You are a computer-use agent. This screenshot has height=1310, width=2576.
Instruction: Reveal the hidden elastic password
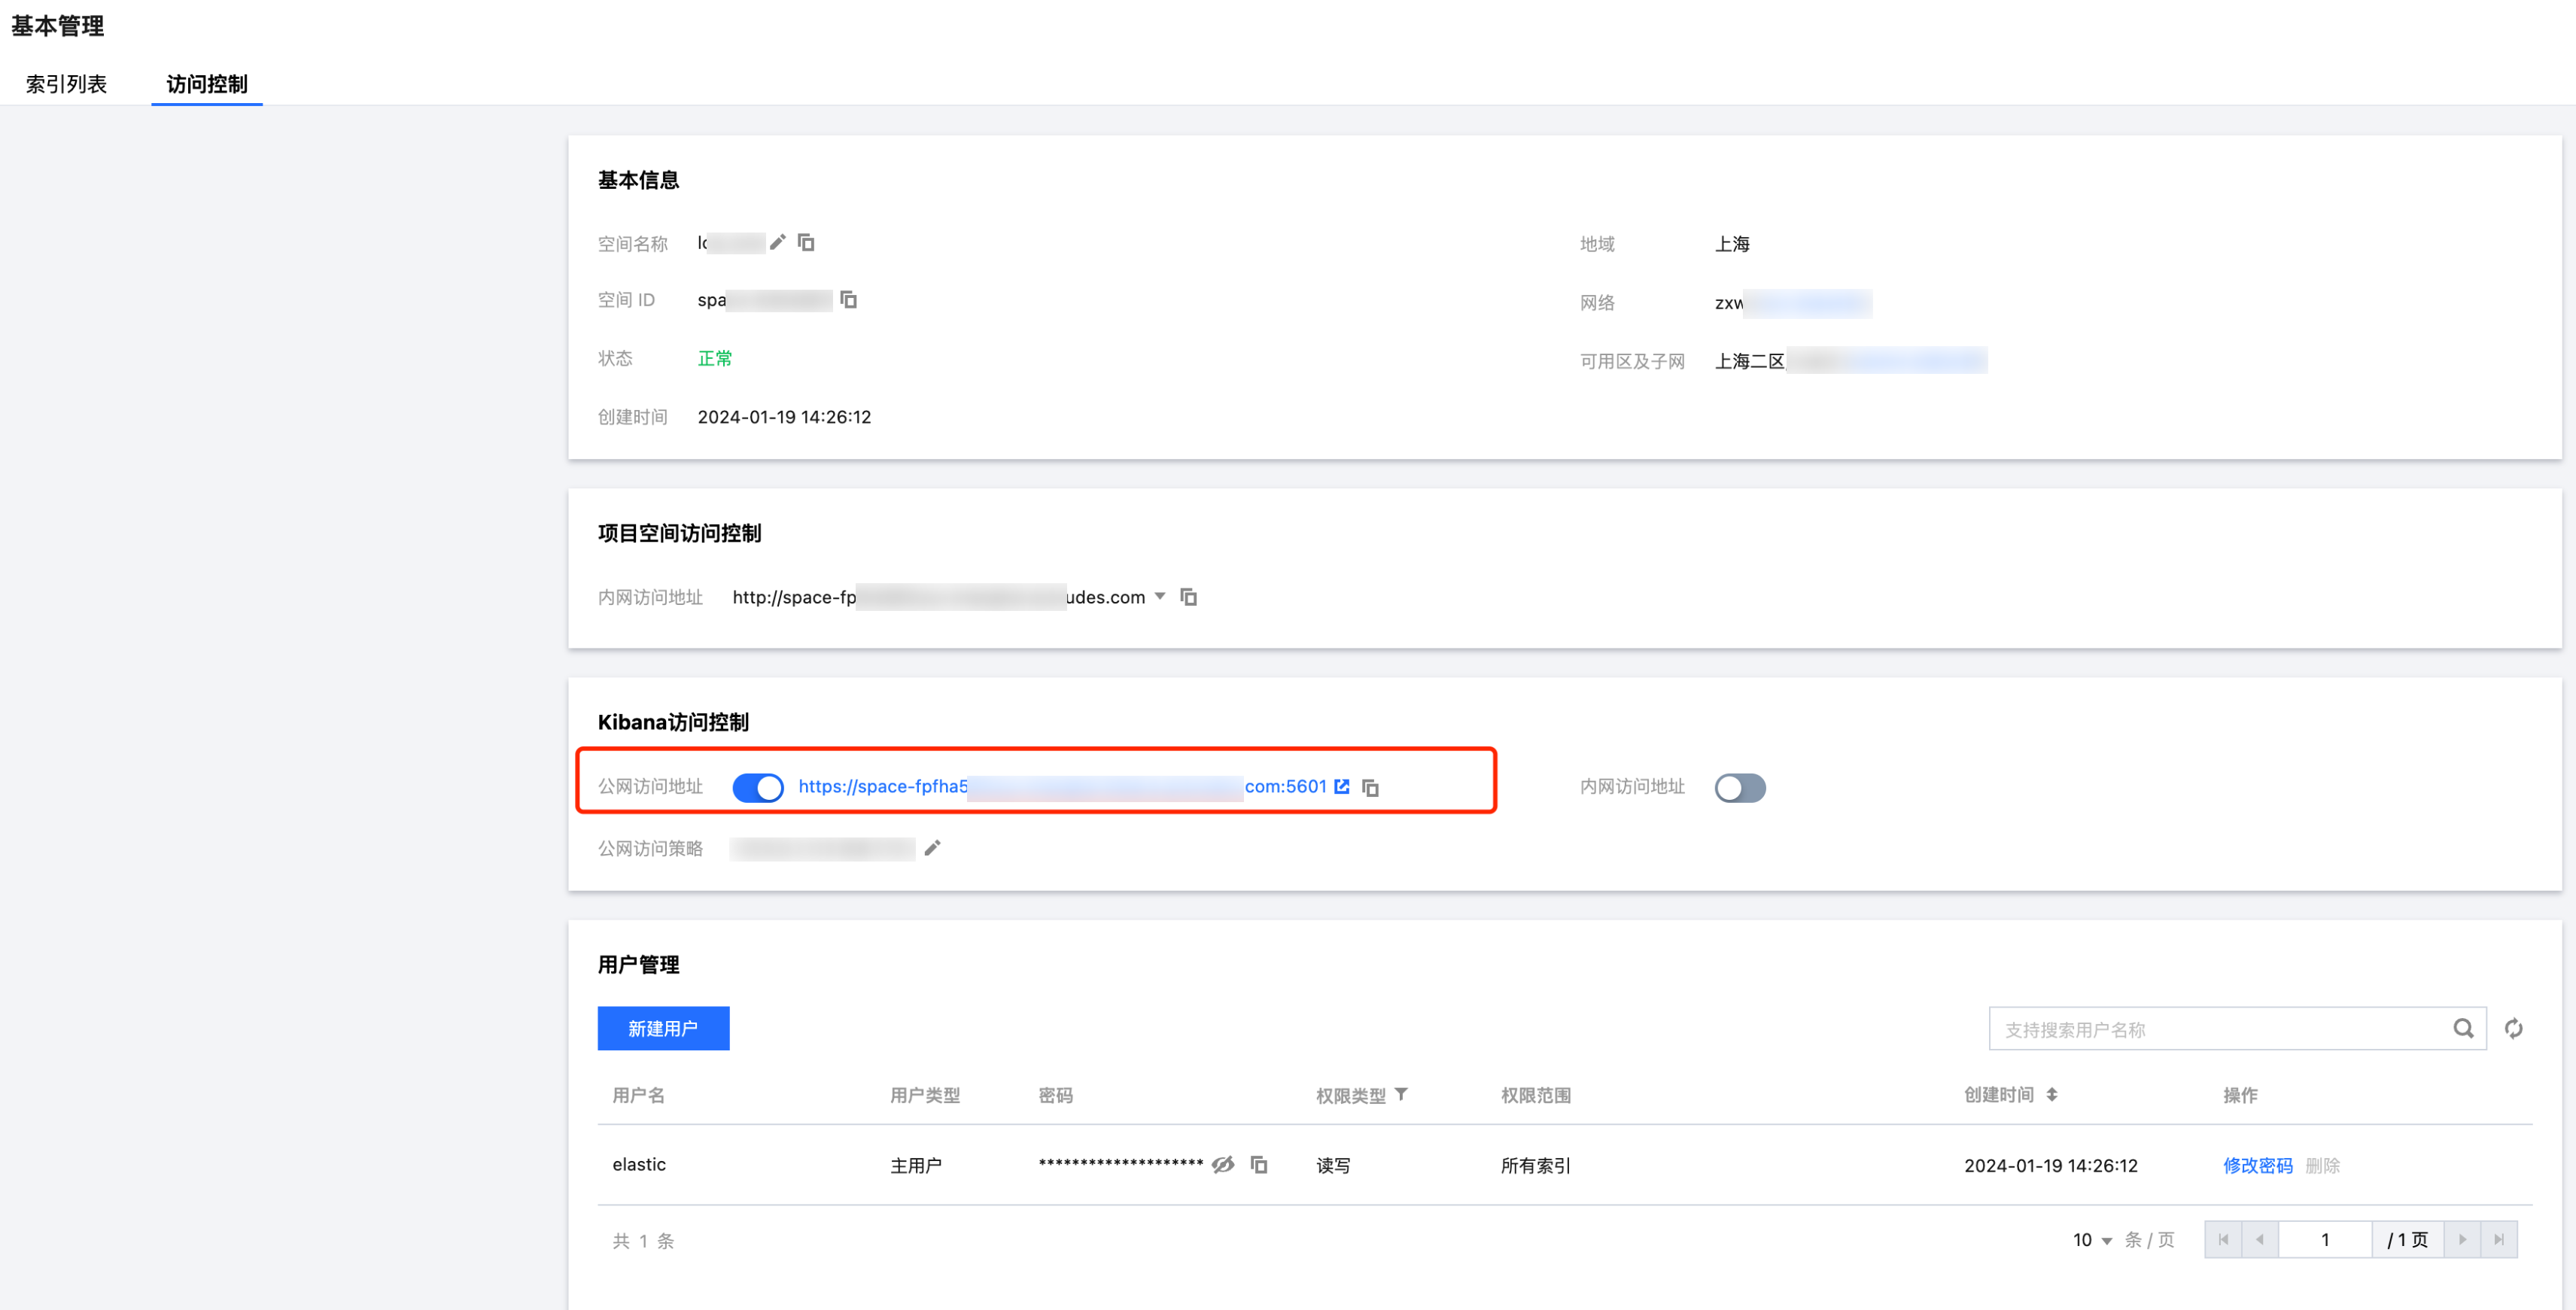(1223, 1165)
